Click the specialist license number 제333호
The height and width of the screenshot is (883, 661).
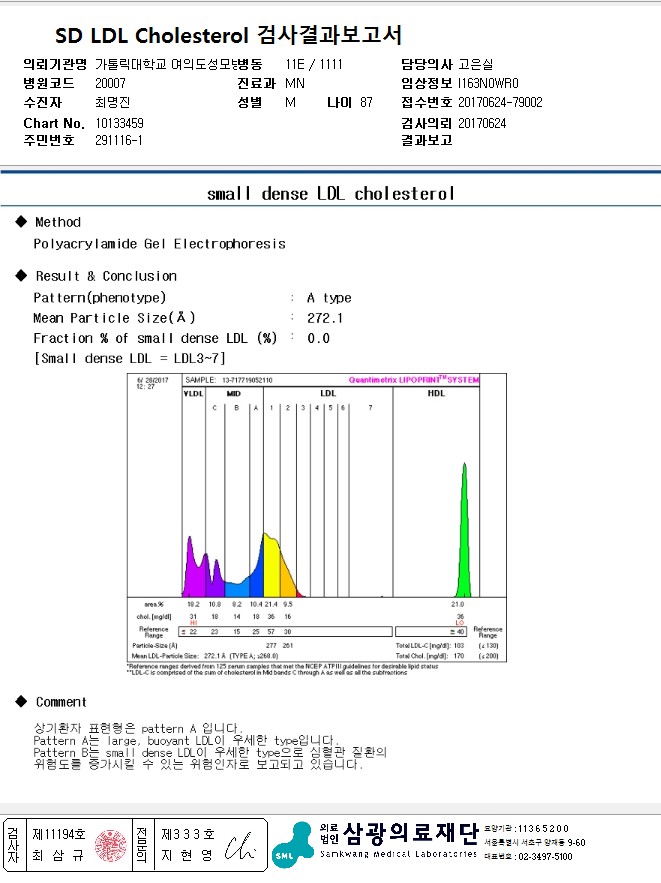[x=188, y=834]
